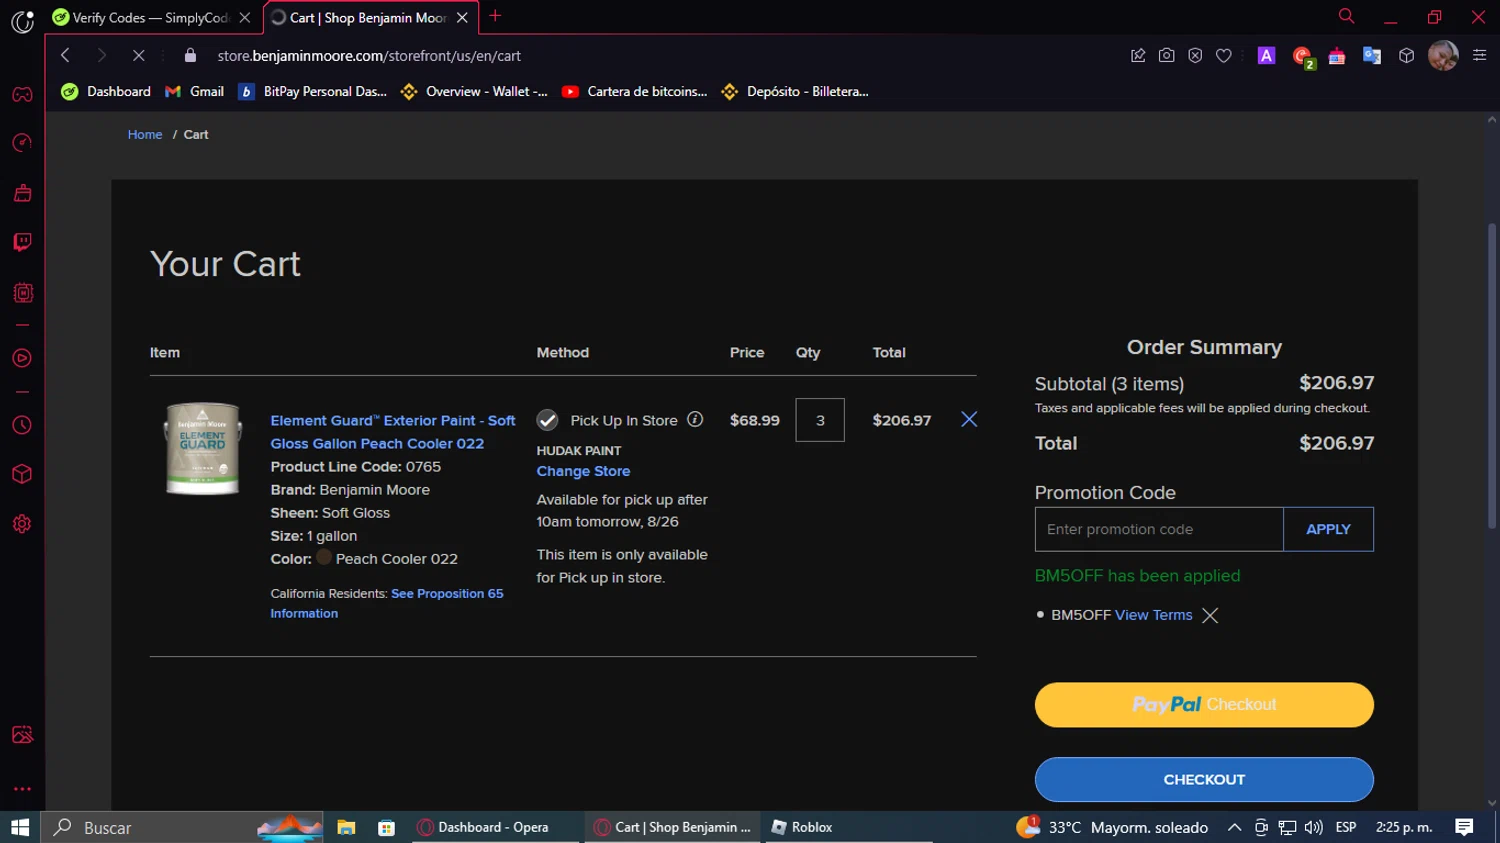This screenshot has height=843, width=1500.
Task: Open the translate extension icon
Action: pyautogui.click(x=1372, y=56)
